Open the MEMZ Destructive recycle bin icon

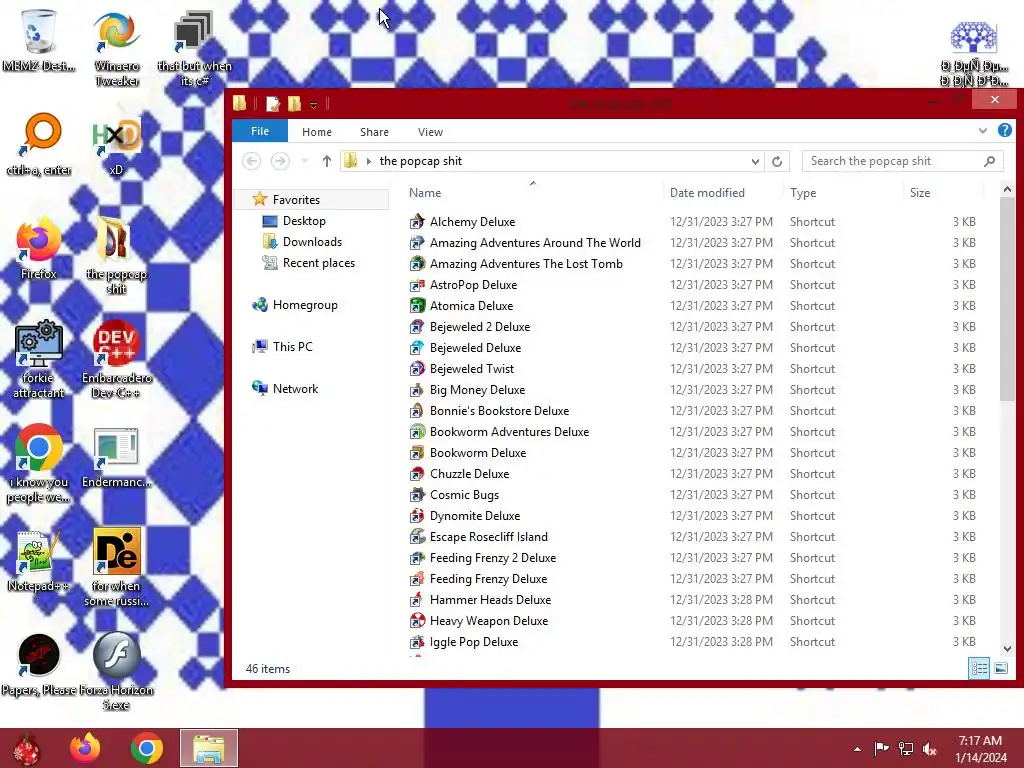(39, 40)
